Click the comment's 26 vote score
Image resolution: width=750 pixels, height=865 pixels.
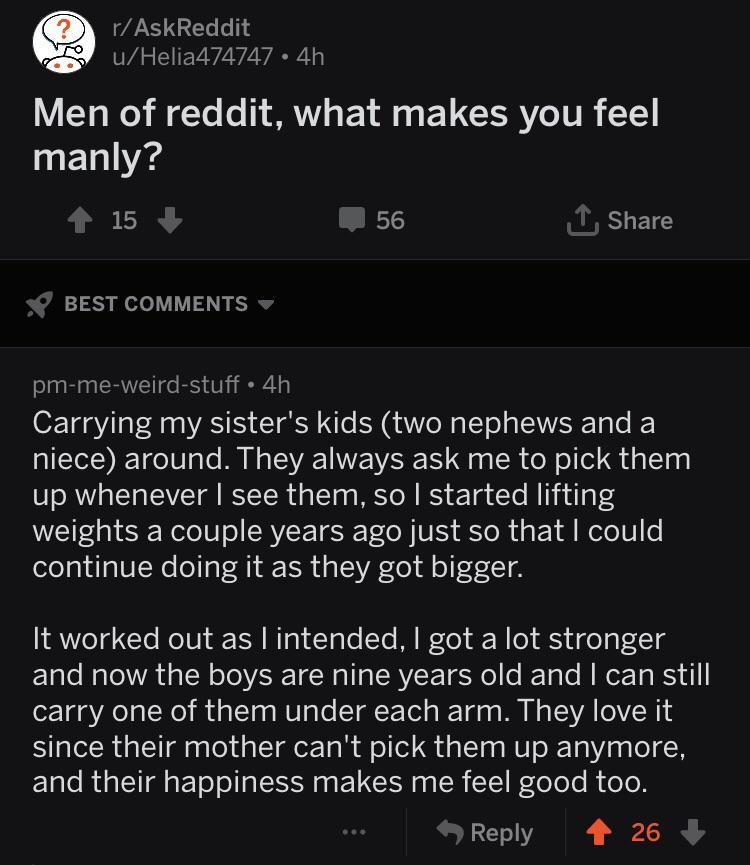point(646,832)
